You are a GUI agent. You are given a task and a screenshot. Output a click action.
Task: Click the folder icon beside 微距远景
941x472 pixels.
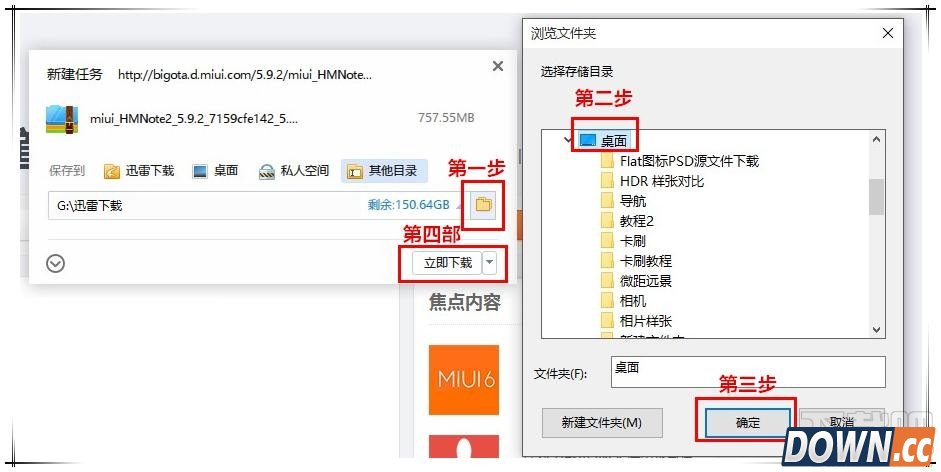607,281
